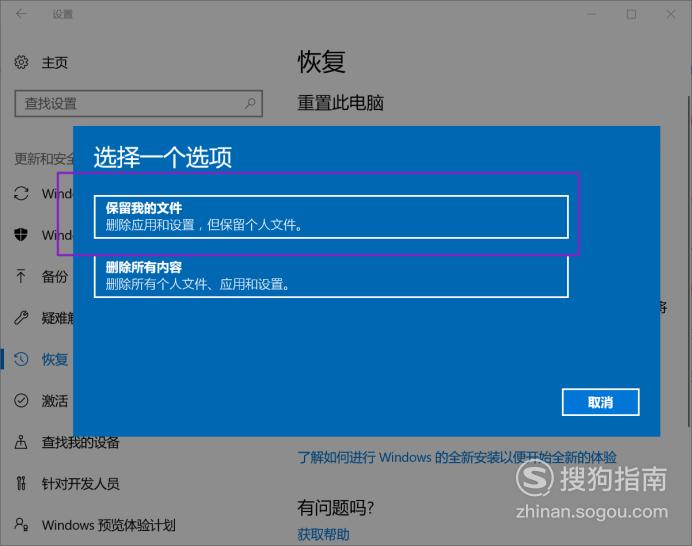Open 针对开发人员 in the sidebar
Image resolution: width=692 pixels, height=546 pixels.
[81, 484]
